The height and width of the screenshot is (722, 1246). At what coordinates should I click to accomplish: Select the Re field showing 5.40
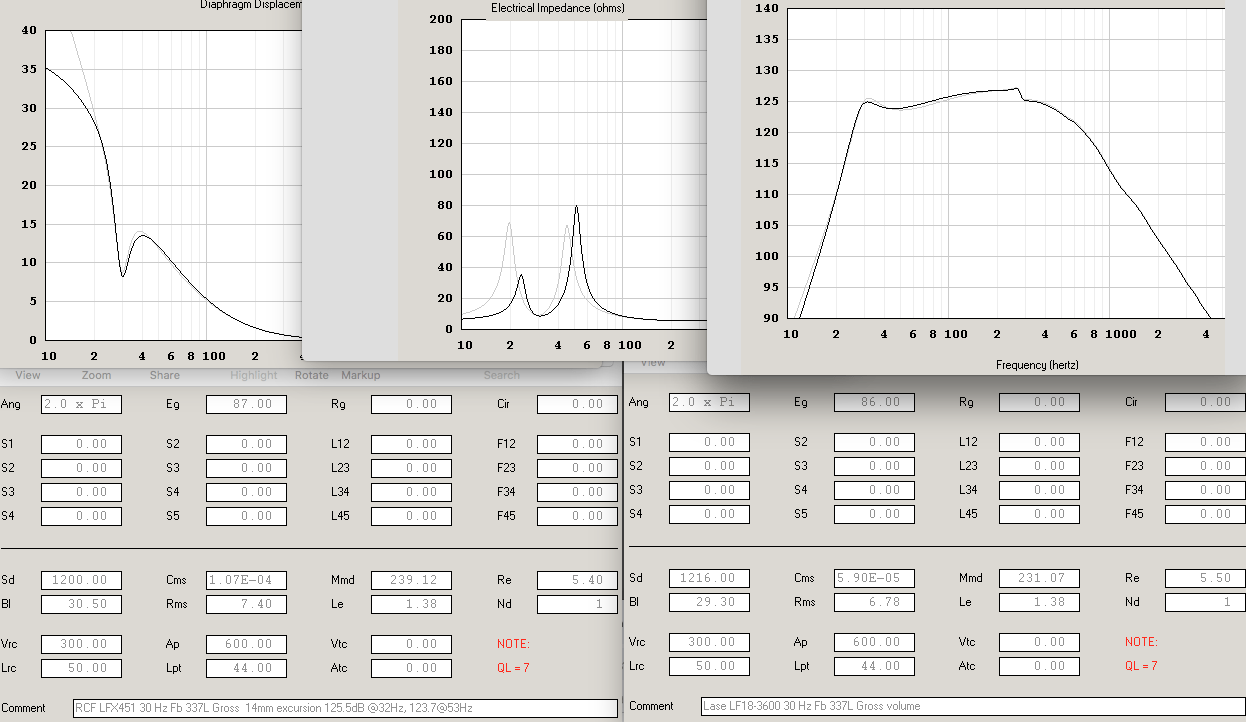(577, 580)
